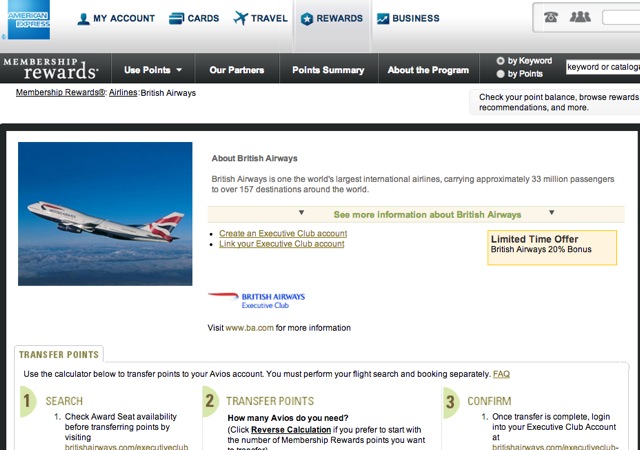The image size is (640, 450).
Task: Open the Points Summary menu item
Action: coord(328,70)
